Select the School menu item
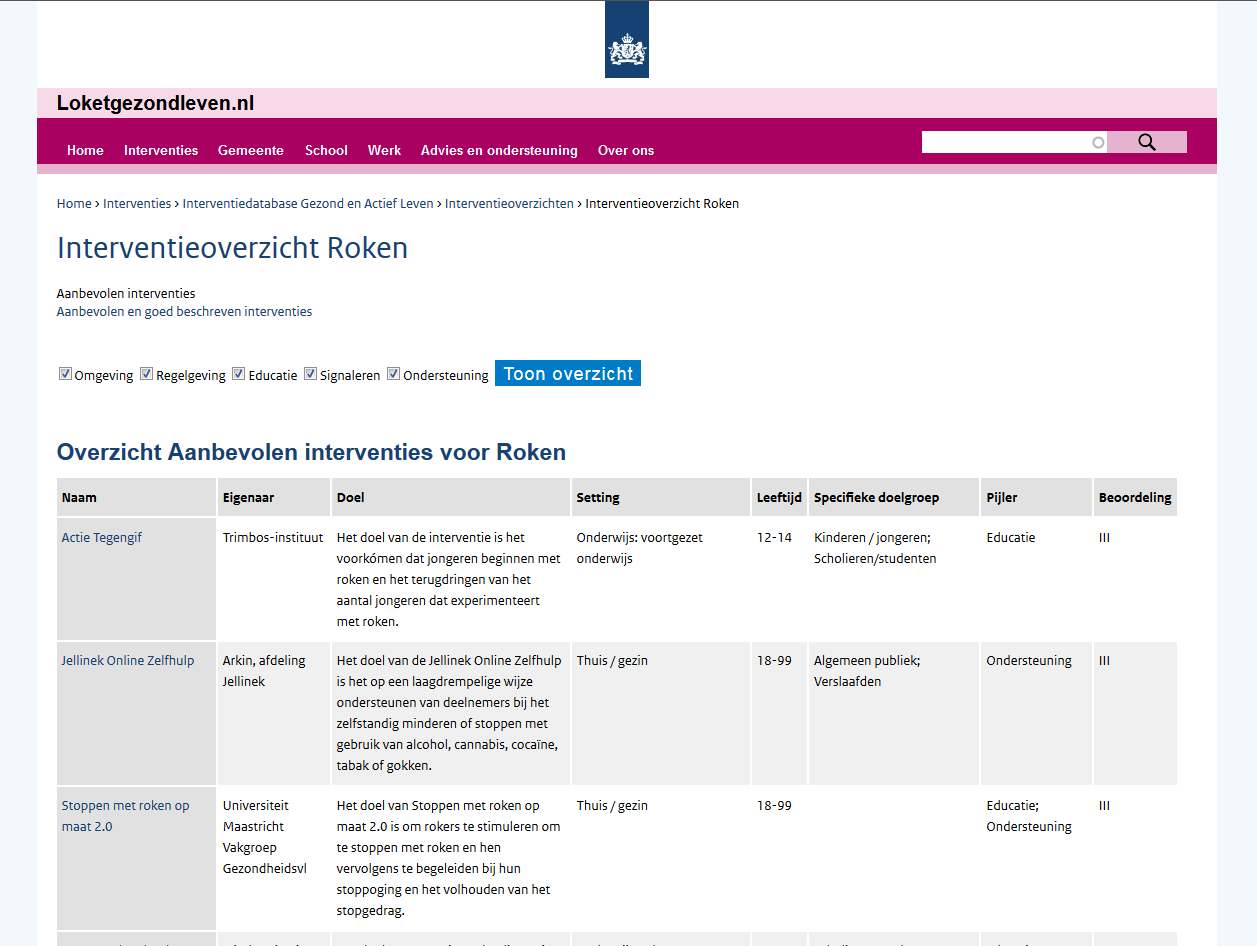This screenshot has height=946, width=1257. coord(326,151)
